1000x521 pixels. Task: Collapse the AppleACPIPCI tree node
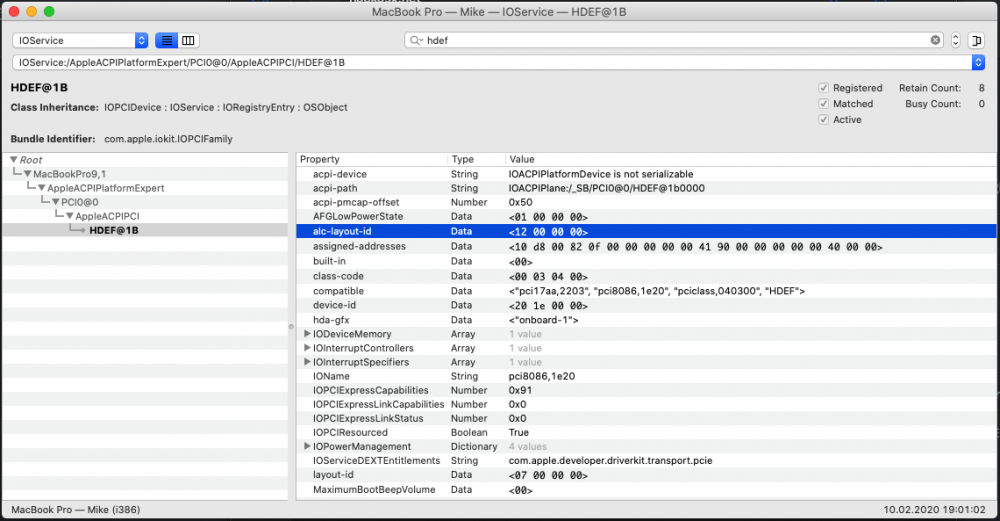coord(70,216)
